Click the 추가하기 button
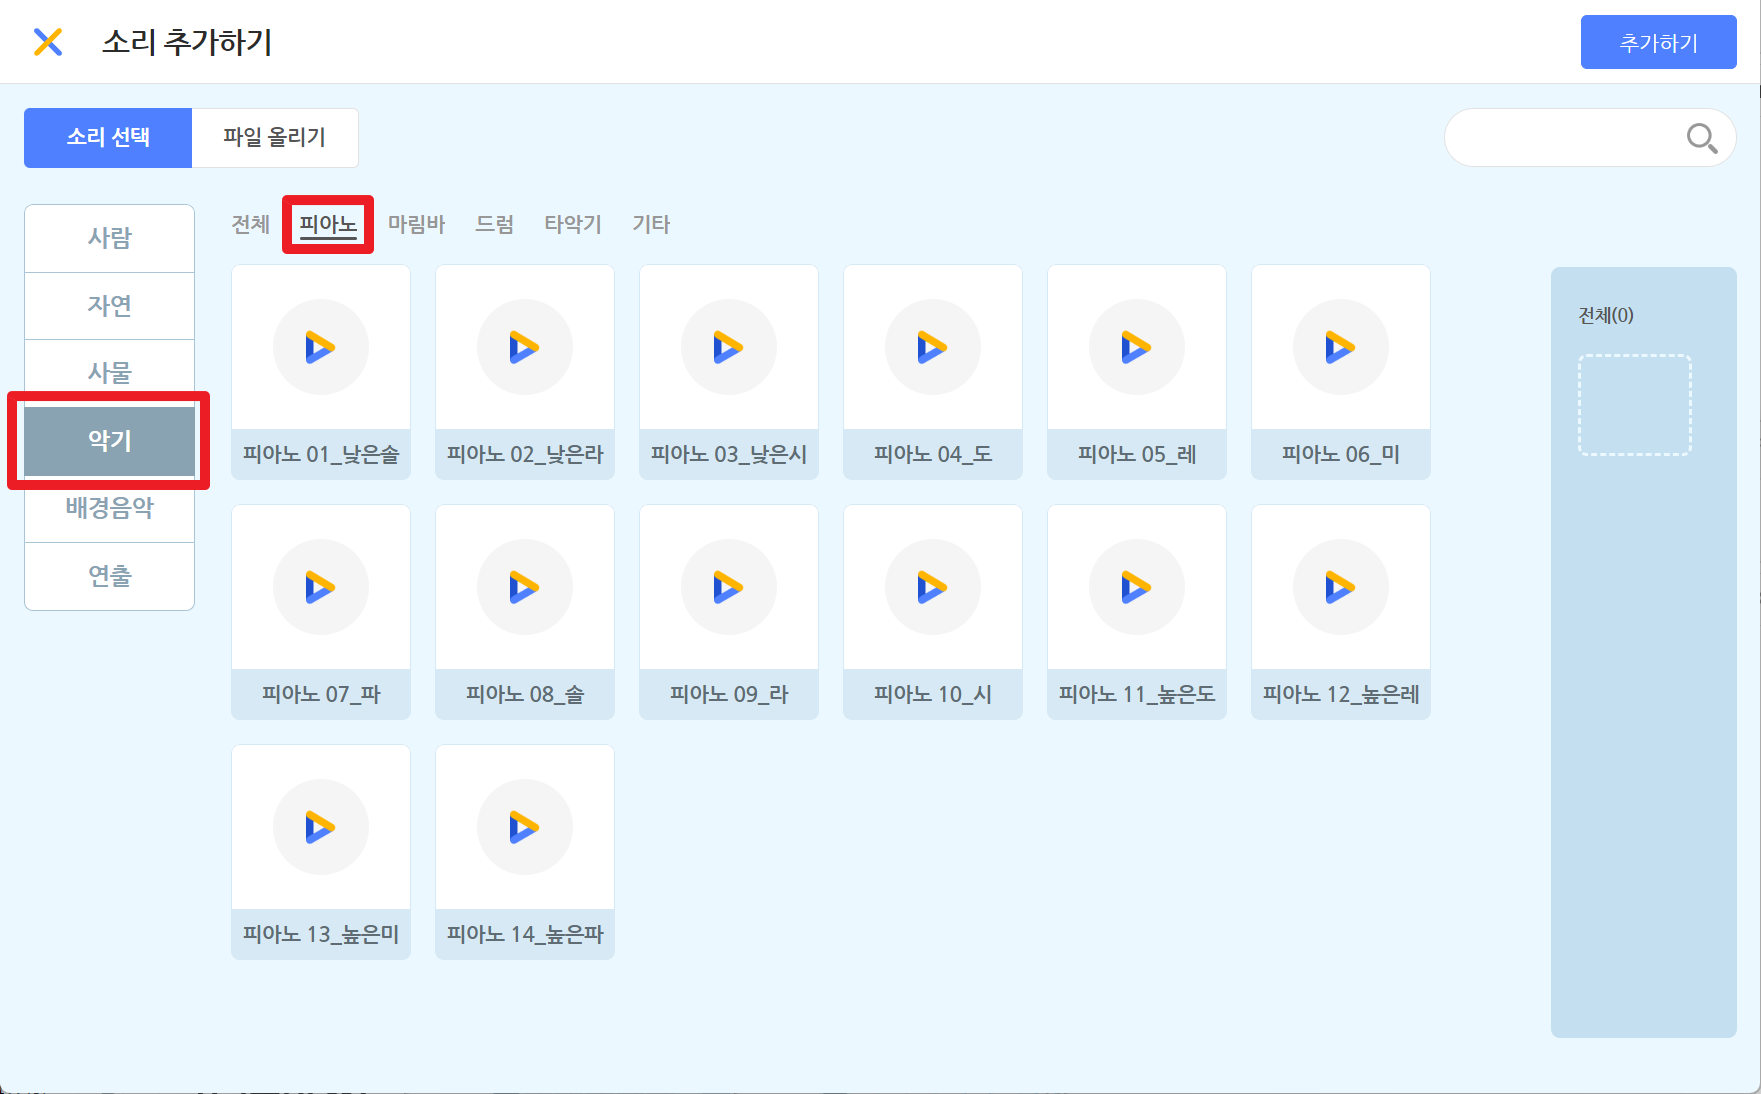The height and width of the screenshot is (1094, 1761). tap(1658, 42)
